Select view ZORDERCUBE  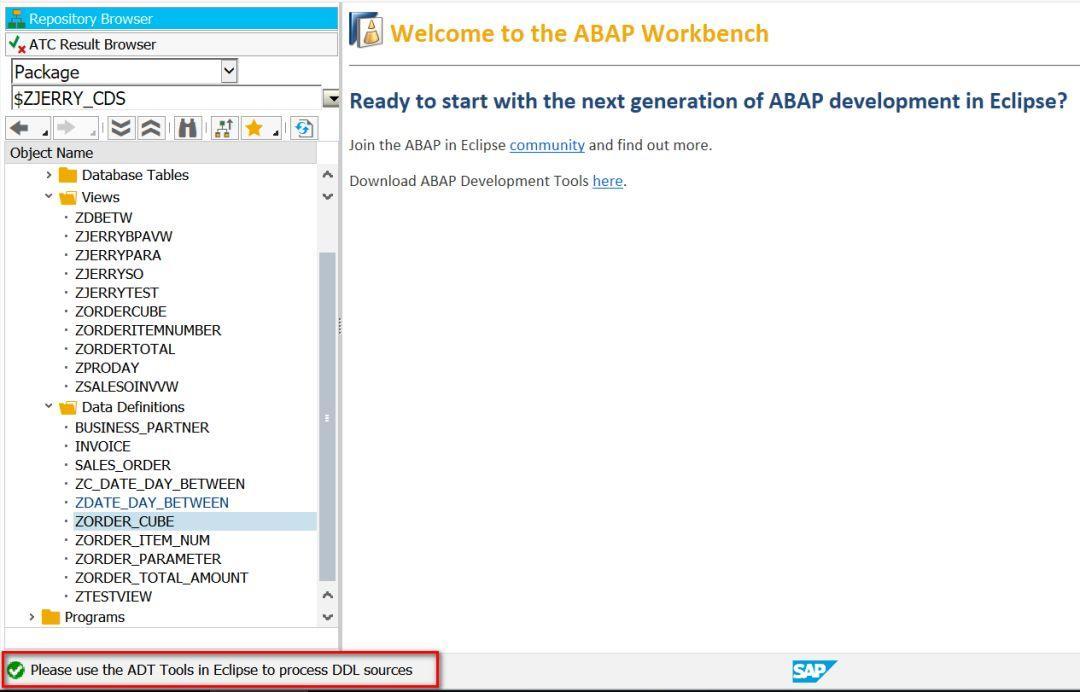(x=121, y=311)
